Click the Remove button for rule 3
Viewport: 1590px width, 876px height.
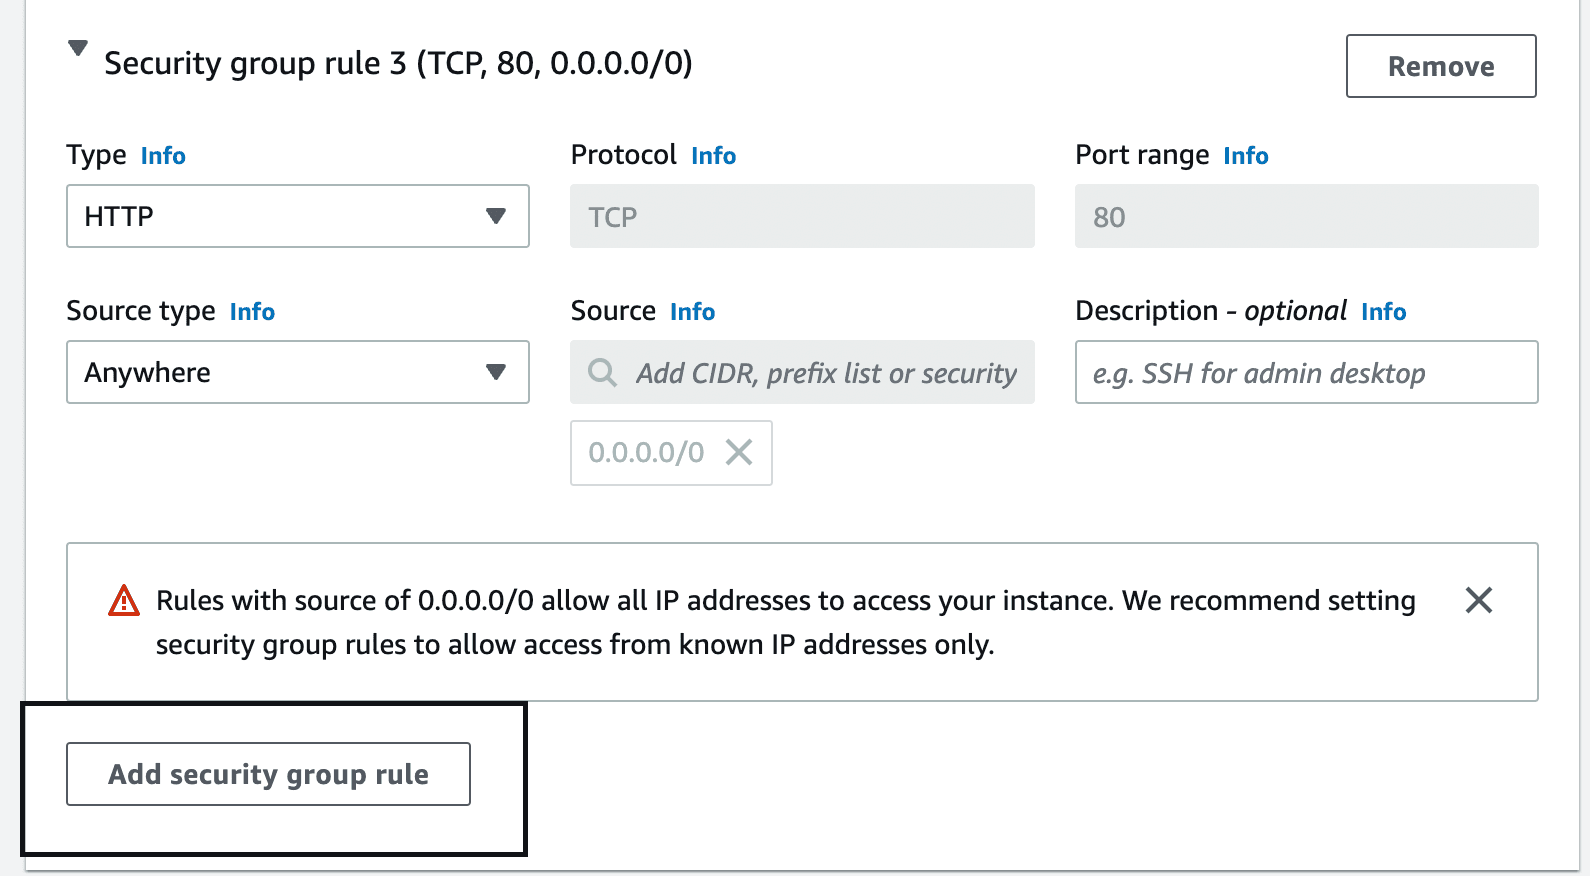tap(1440, 66)
